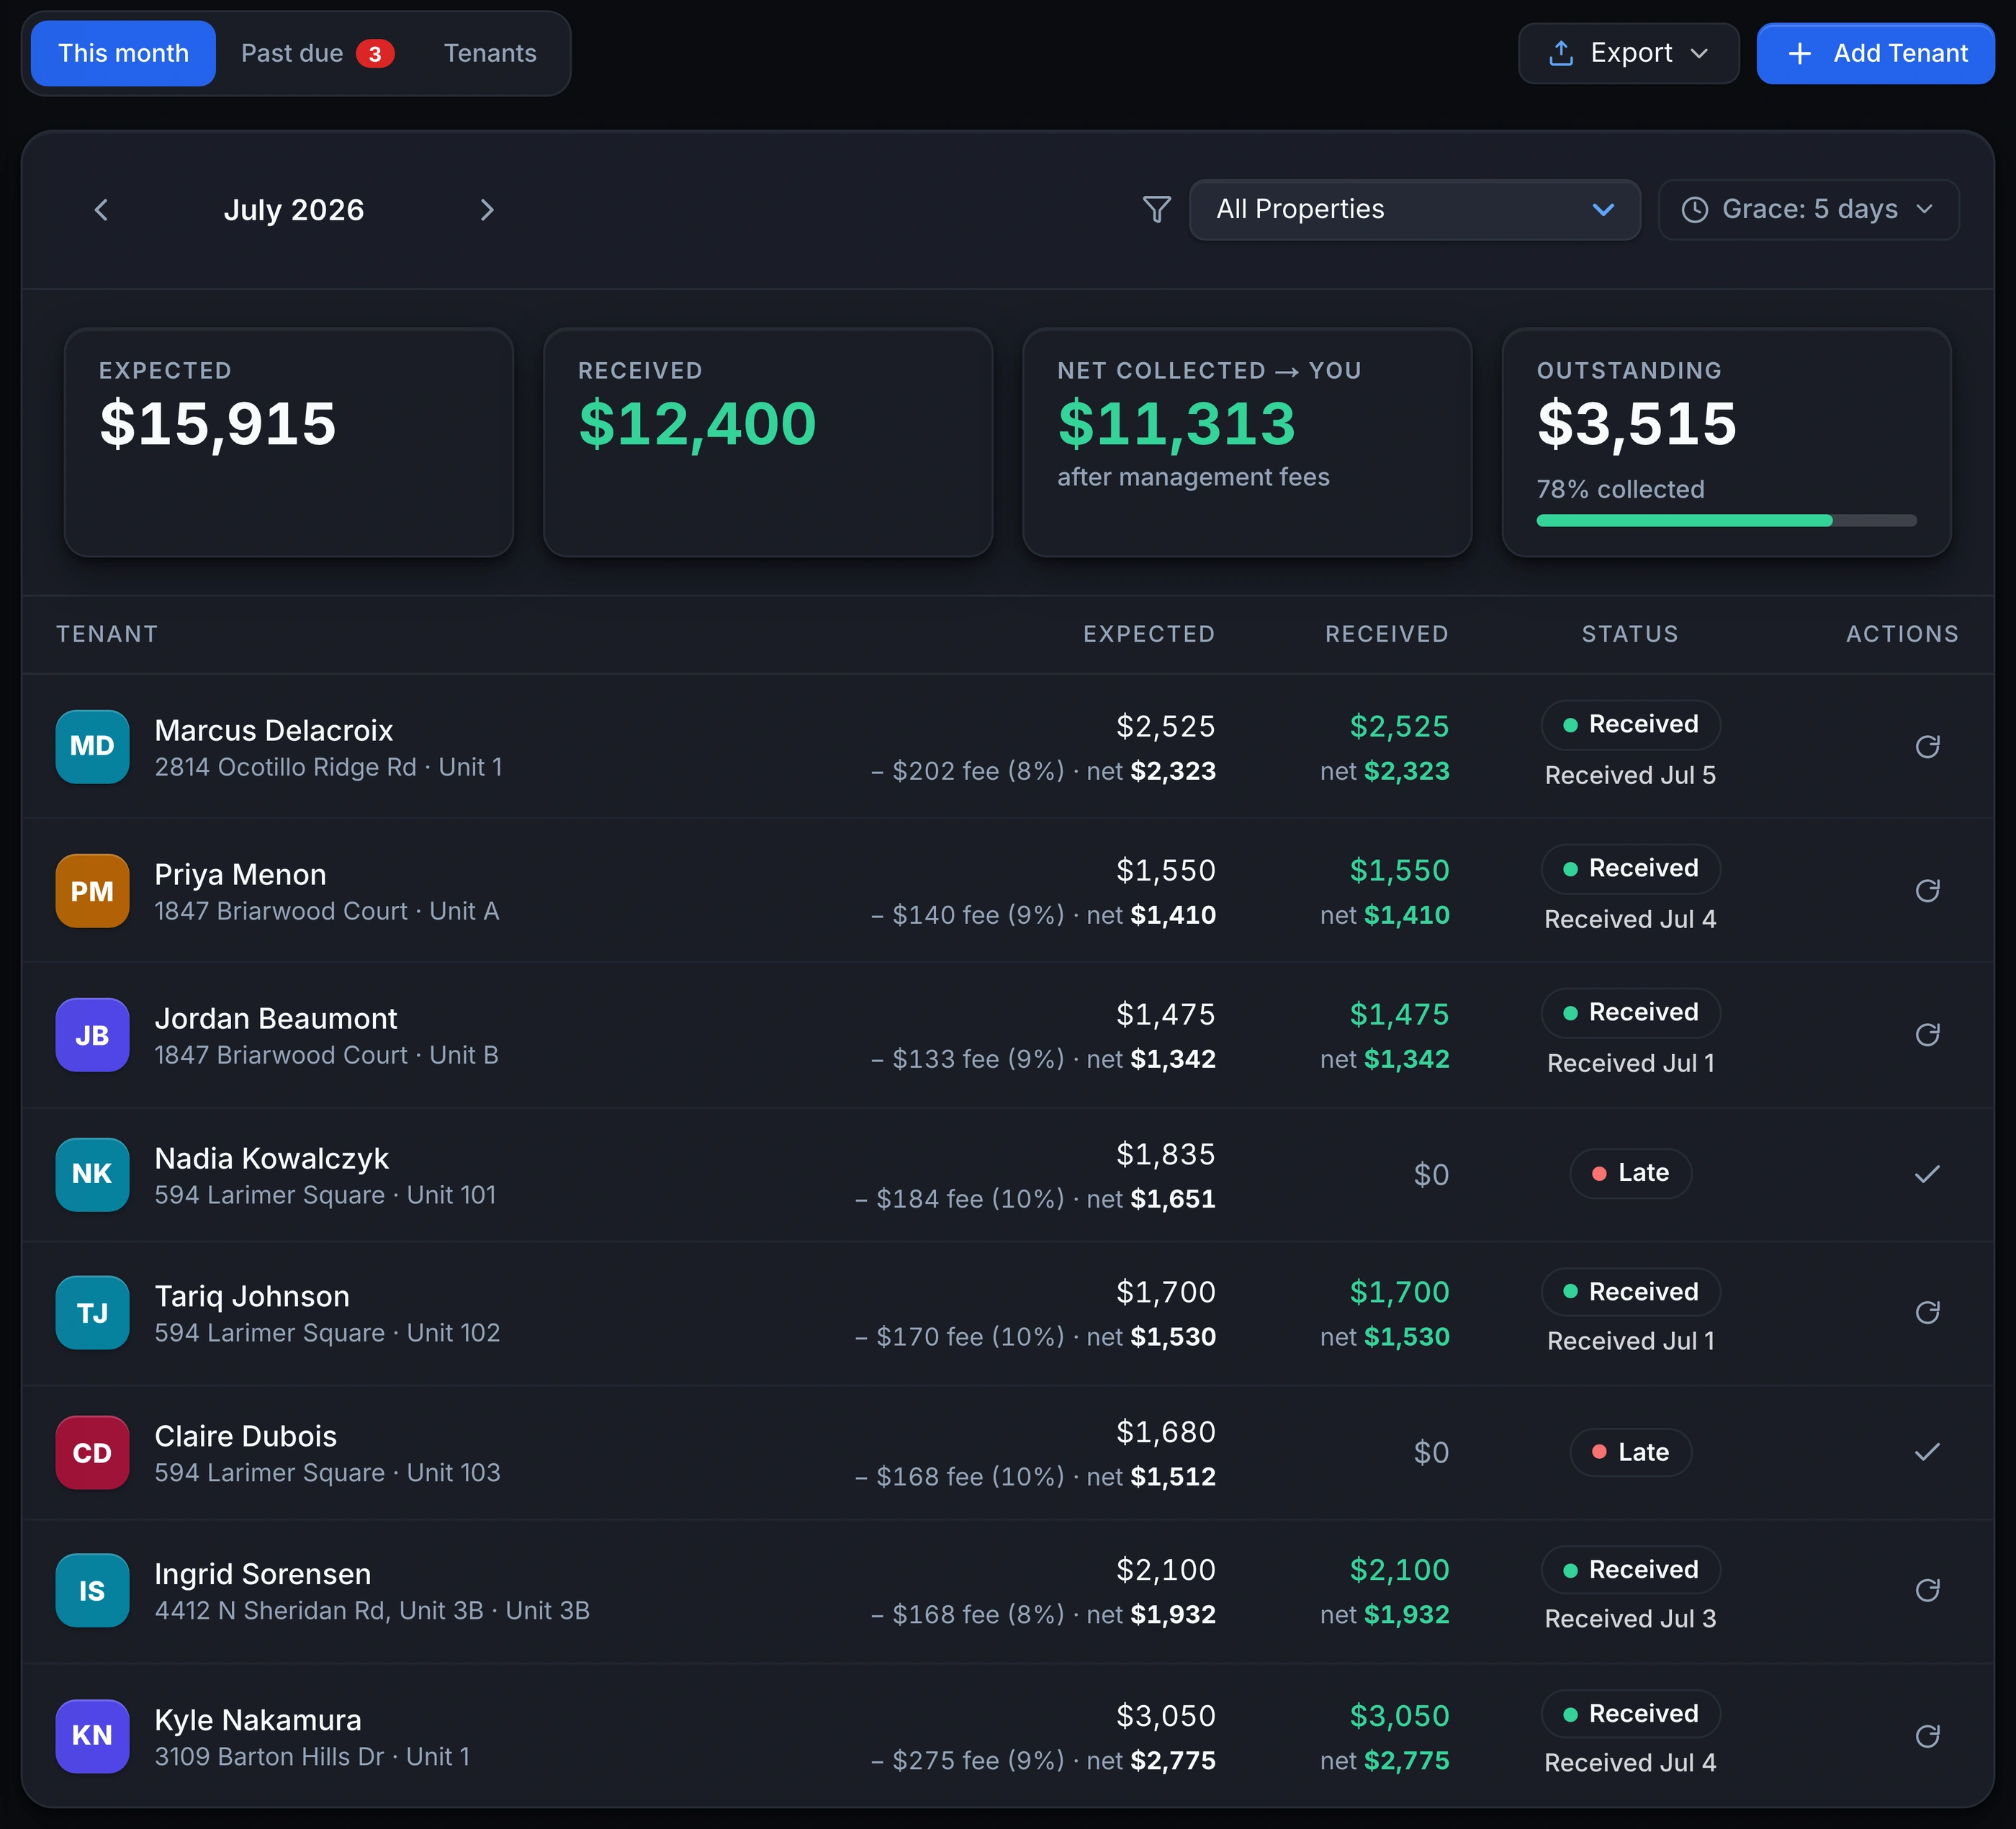The height and width of the screenshot is (1829, 2016).
Task: Mark Claire Dubois payment received checkmark
Action: tap(1927, 1452)
